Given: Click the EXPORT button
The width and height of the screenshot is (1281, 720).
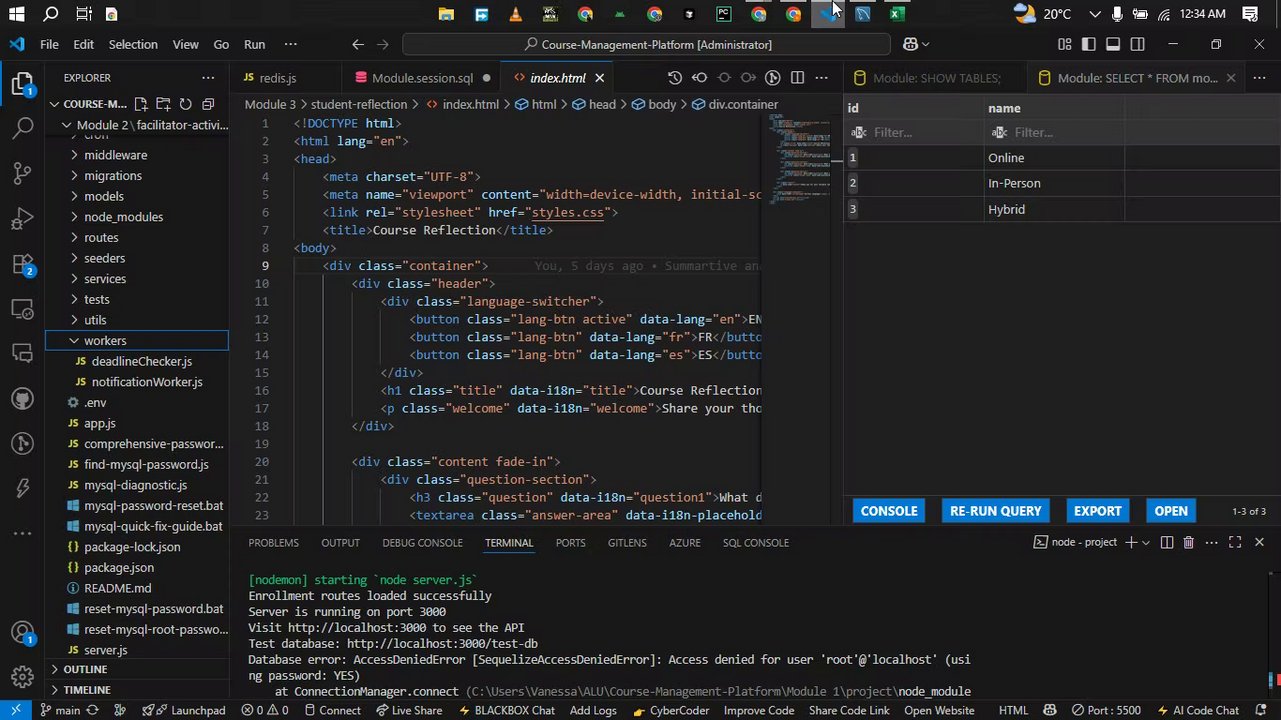Looking at the screenshot, I should coord(1097,511).
